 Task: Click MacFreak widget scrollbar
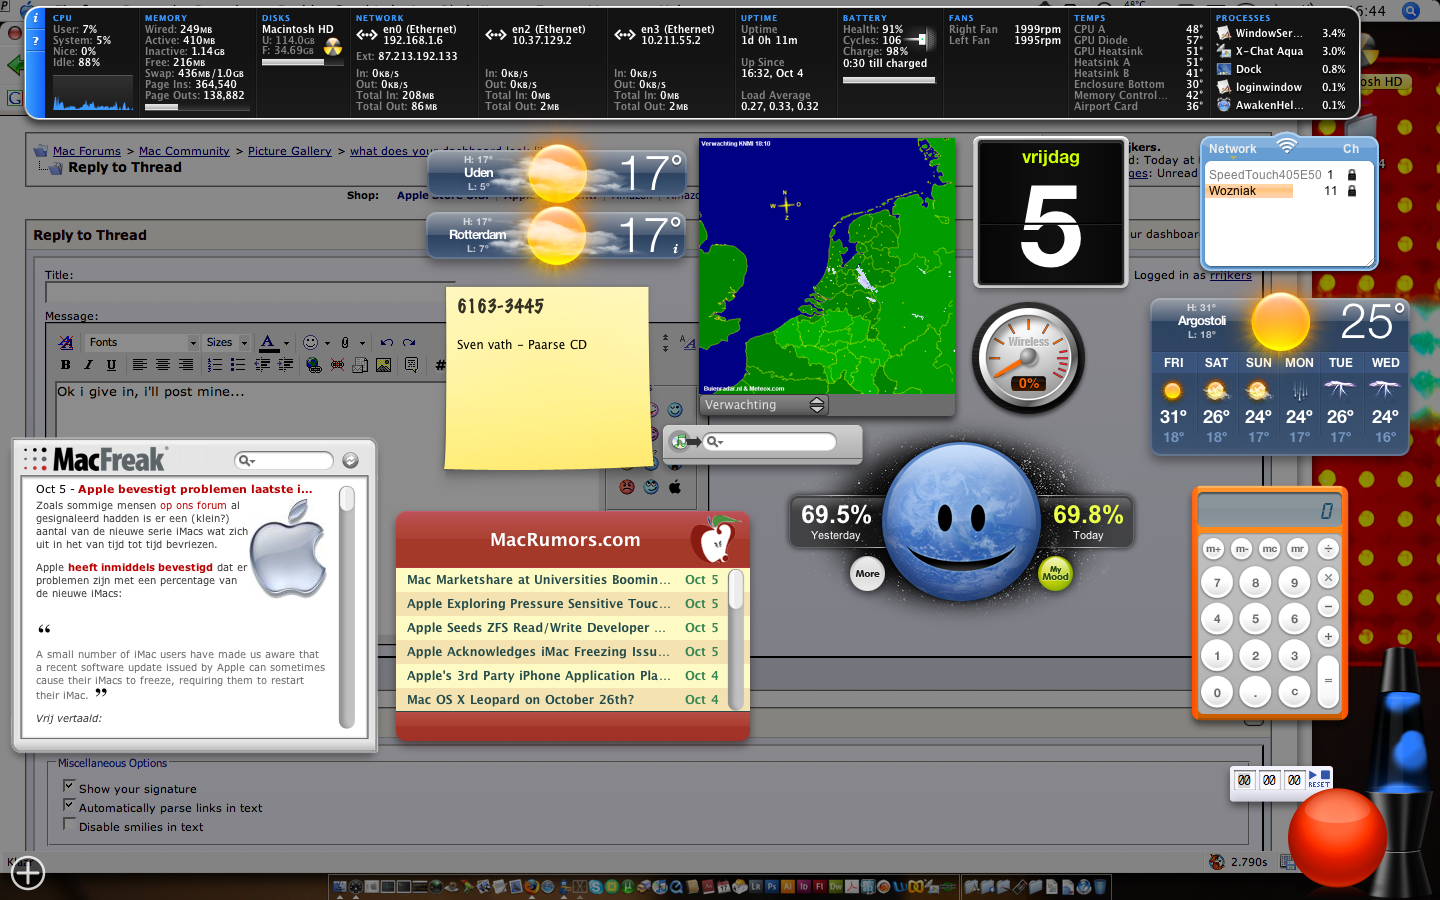coord(347,606)
